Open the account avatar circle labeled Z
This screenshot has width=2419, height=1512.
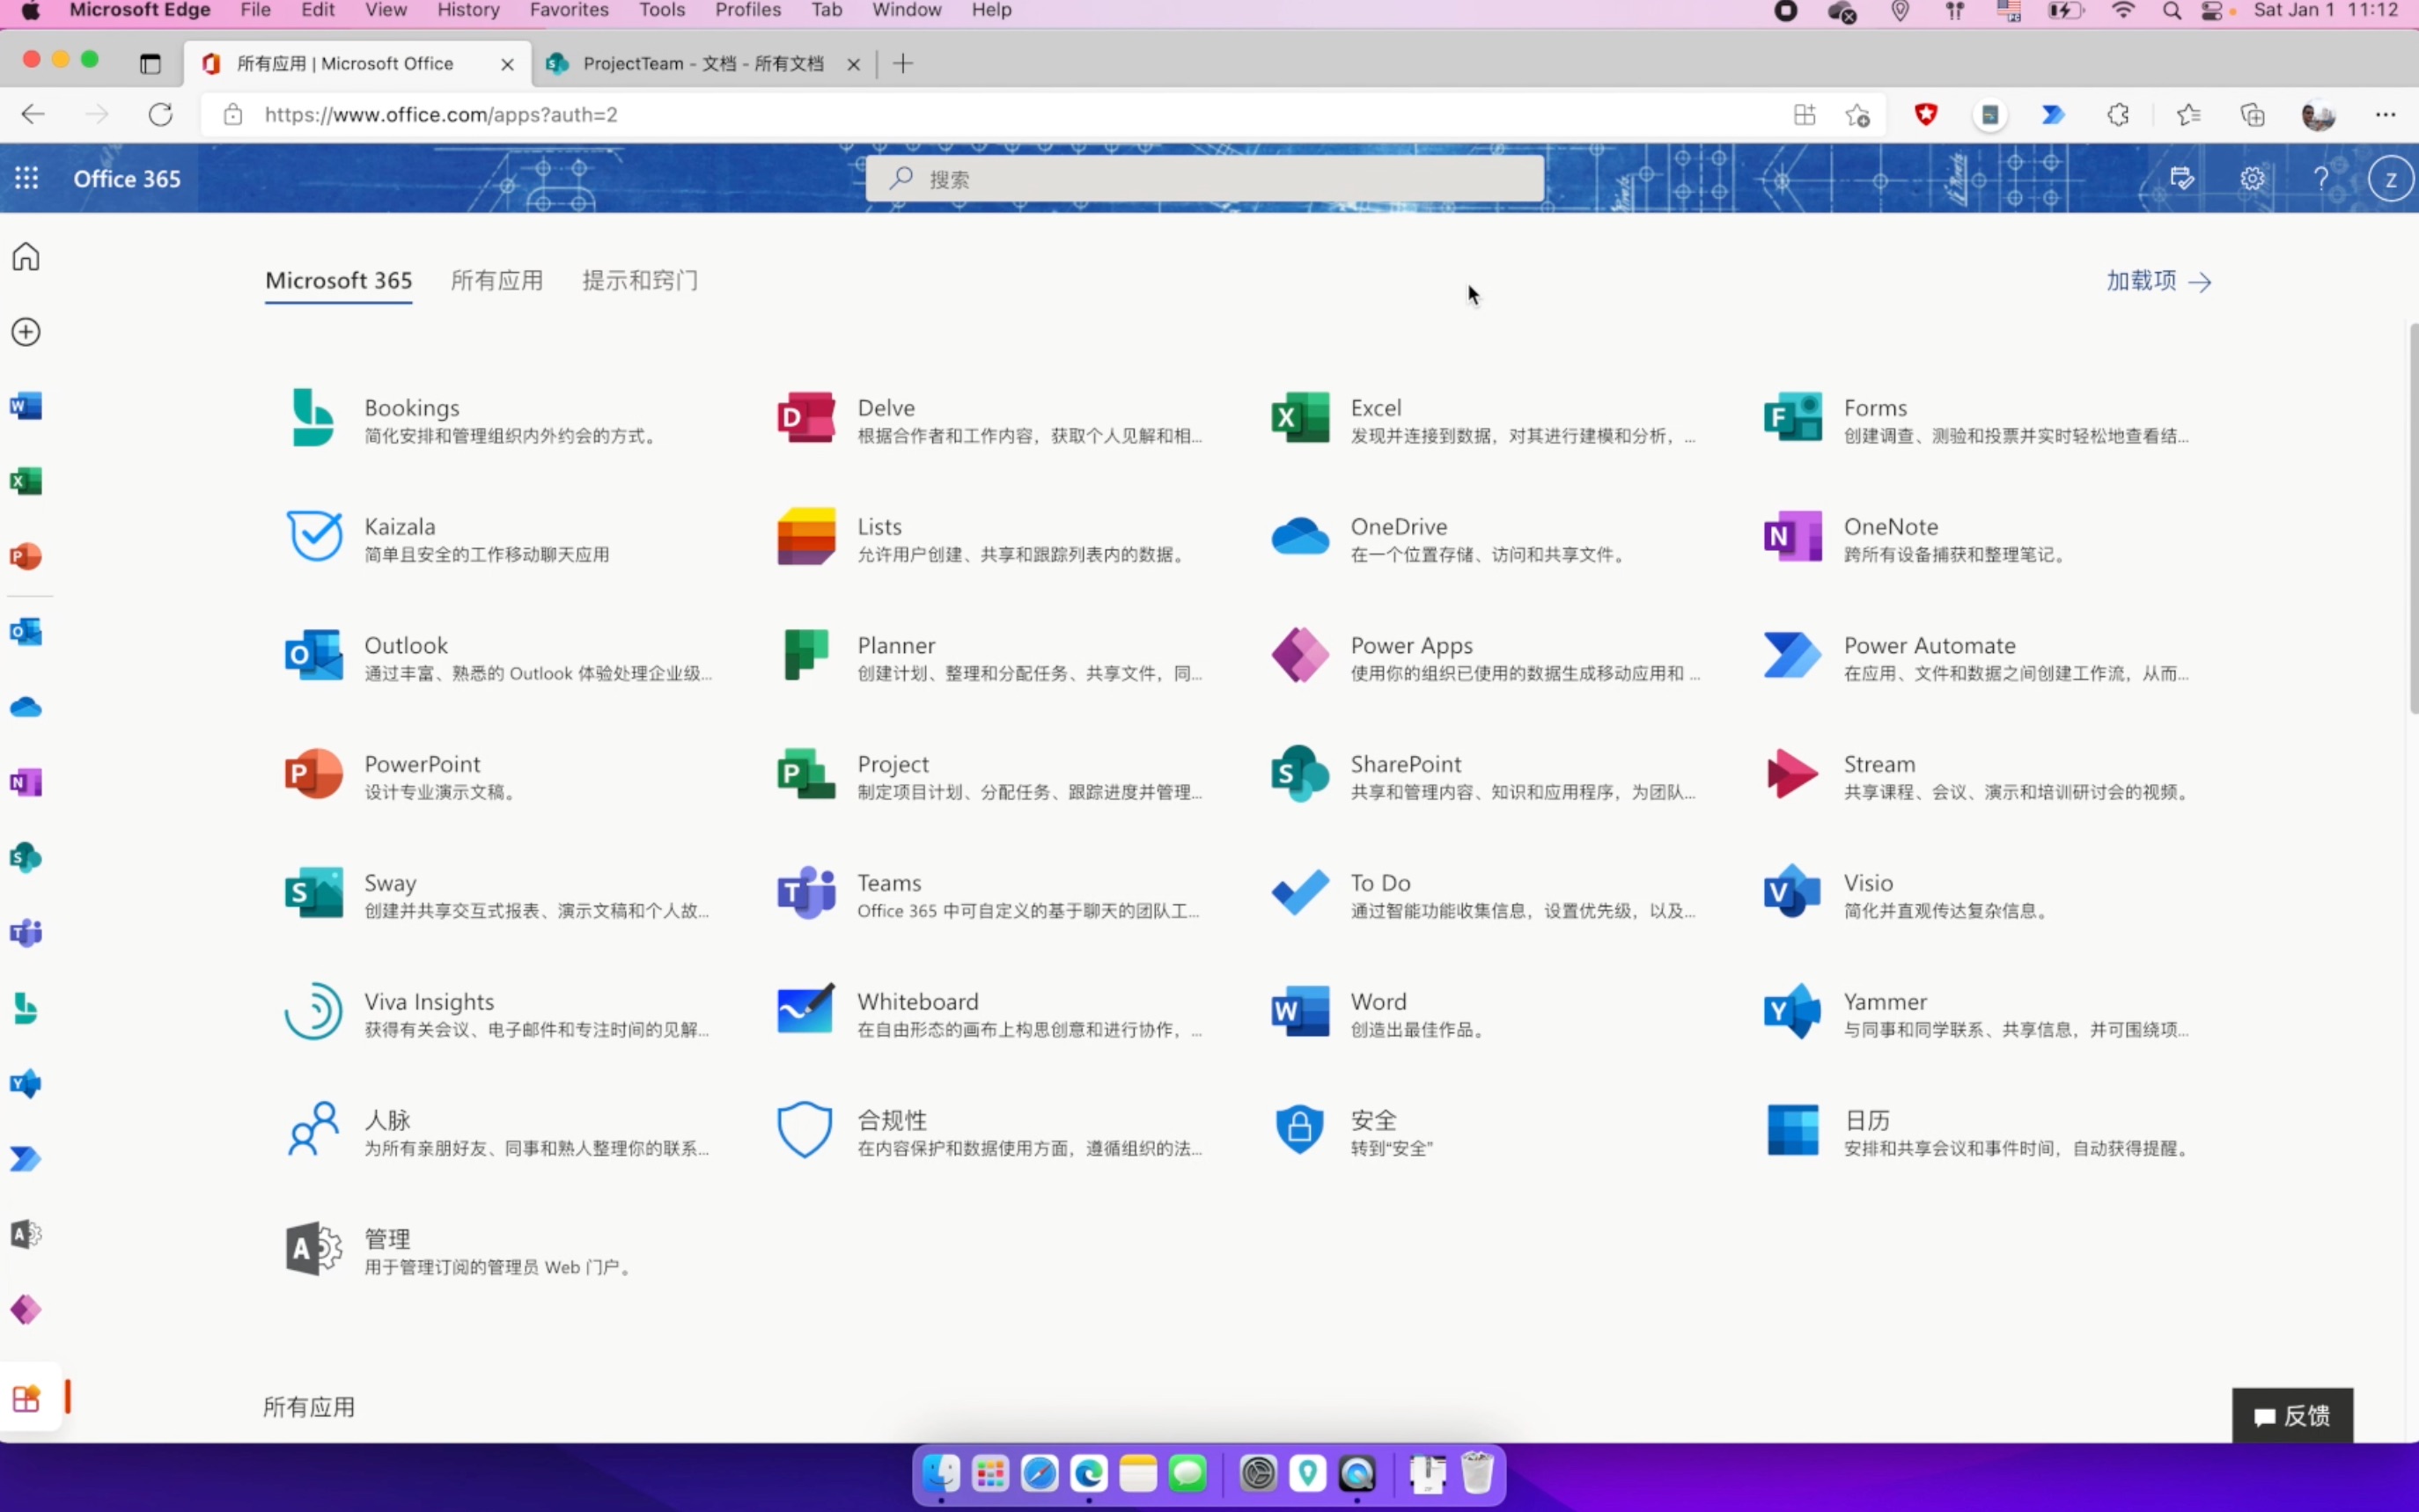coord(2391,178)
